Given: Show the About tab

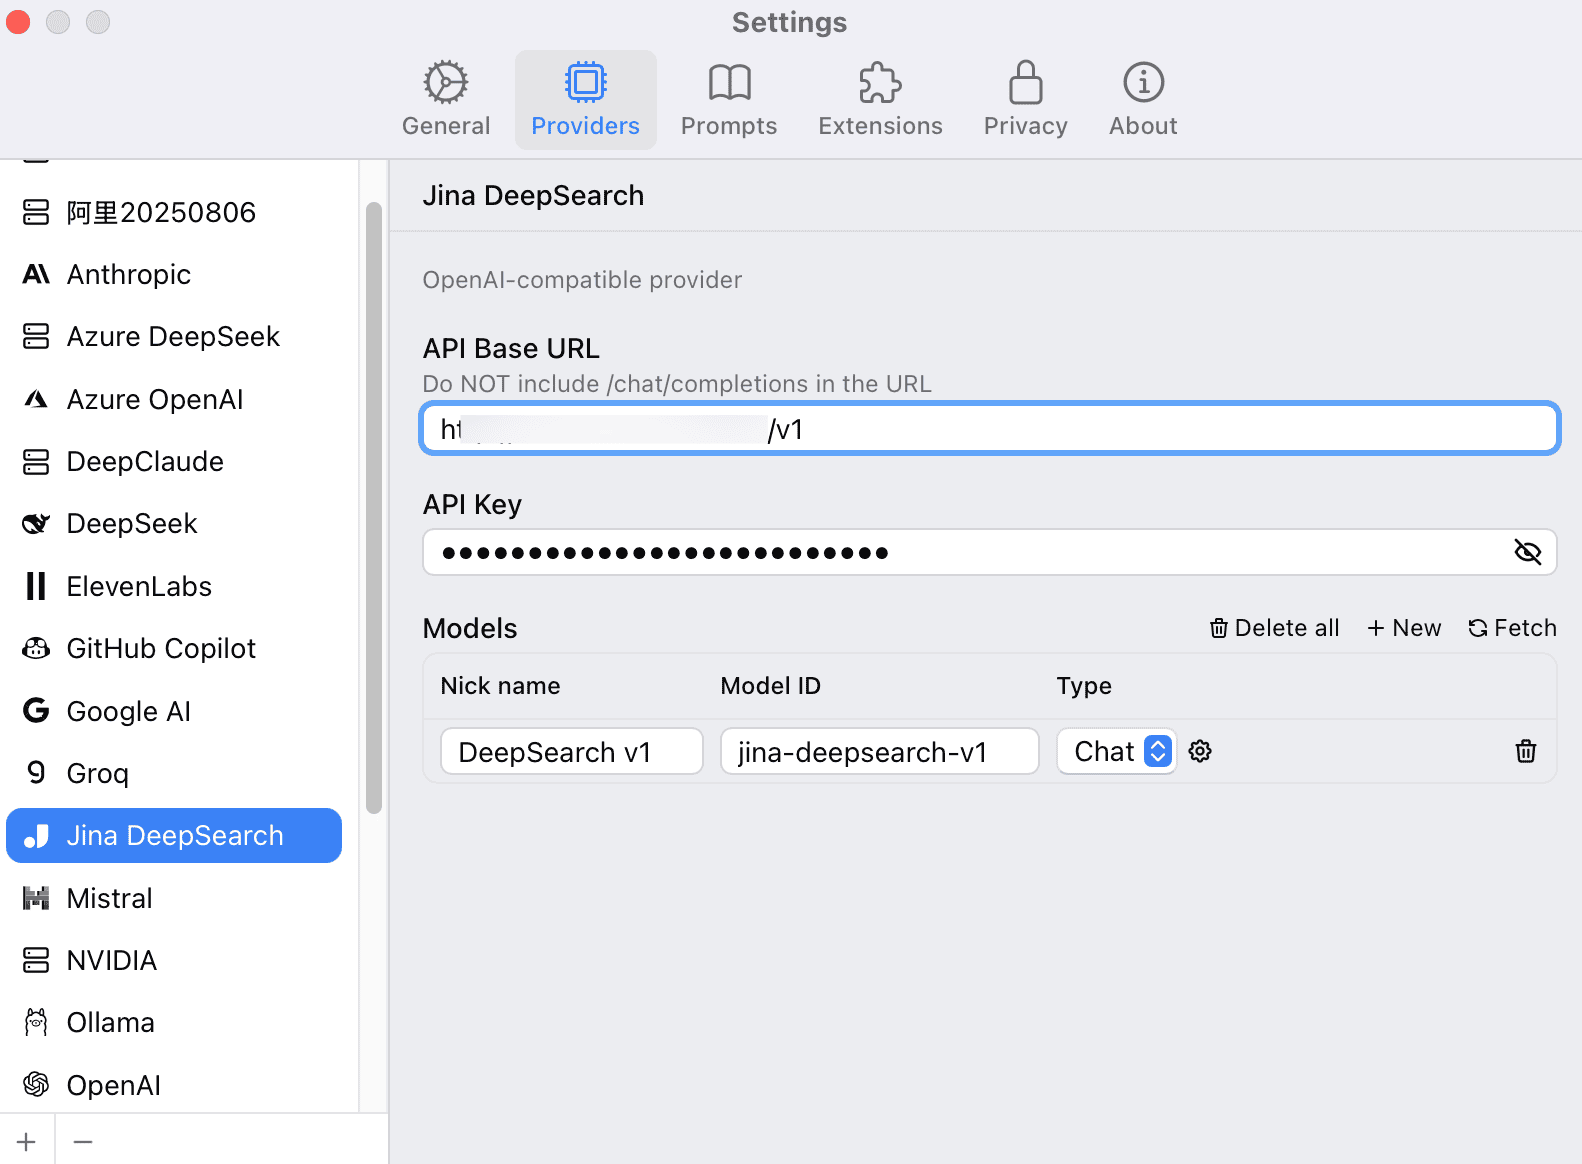Looking at the screenshot, I should (1143, 100).
